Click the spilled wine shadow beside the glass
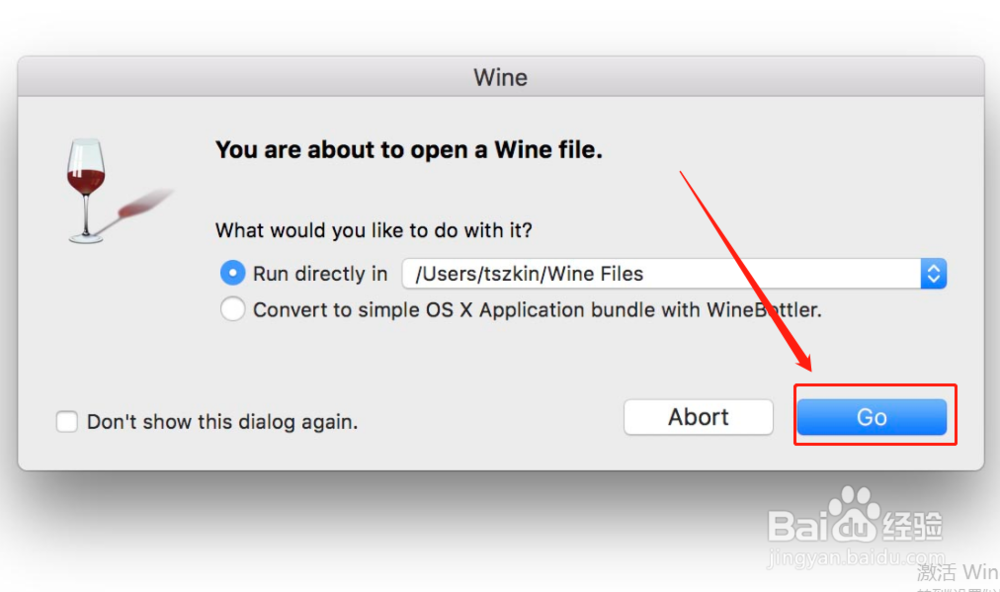The width and height of the screenshot is (1000, 592). coord(143,204)
